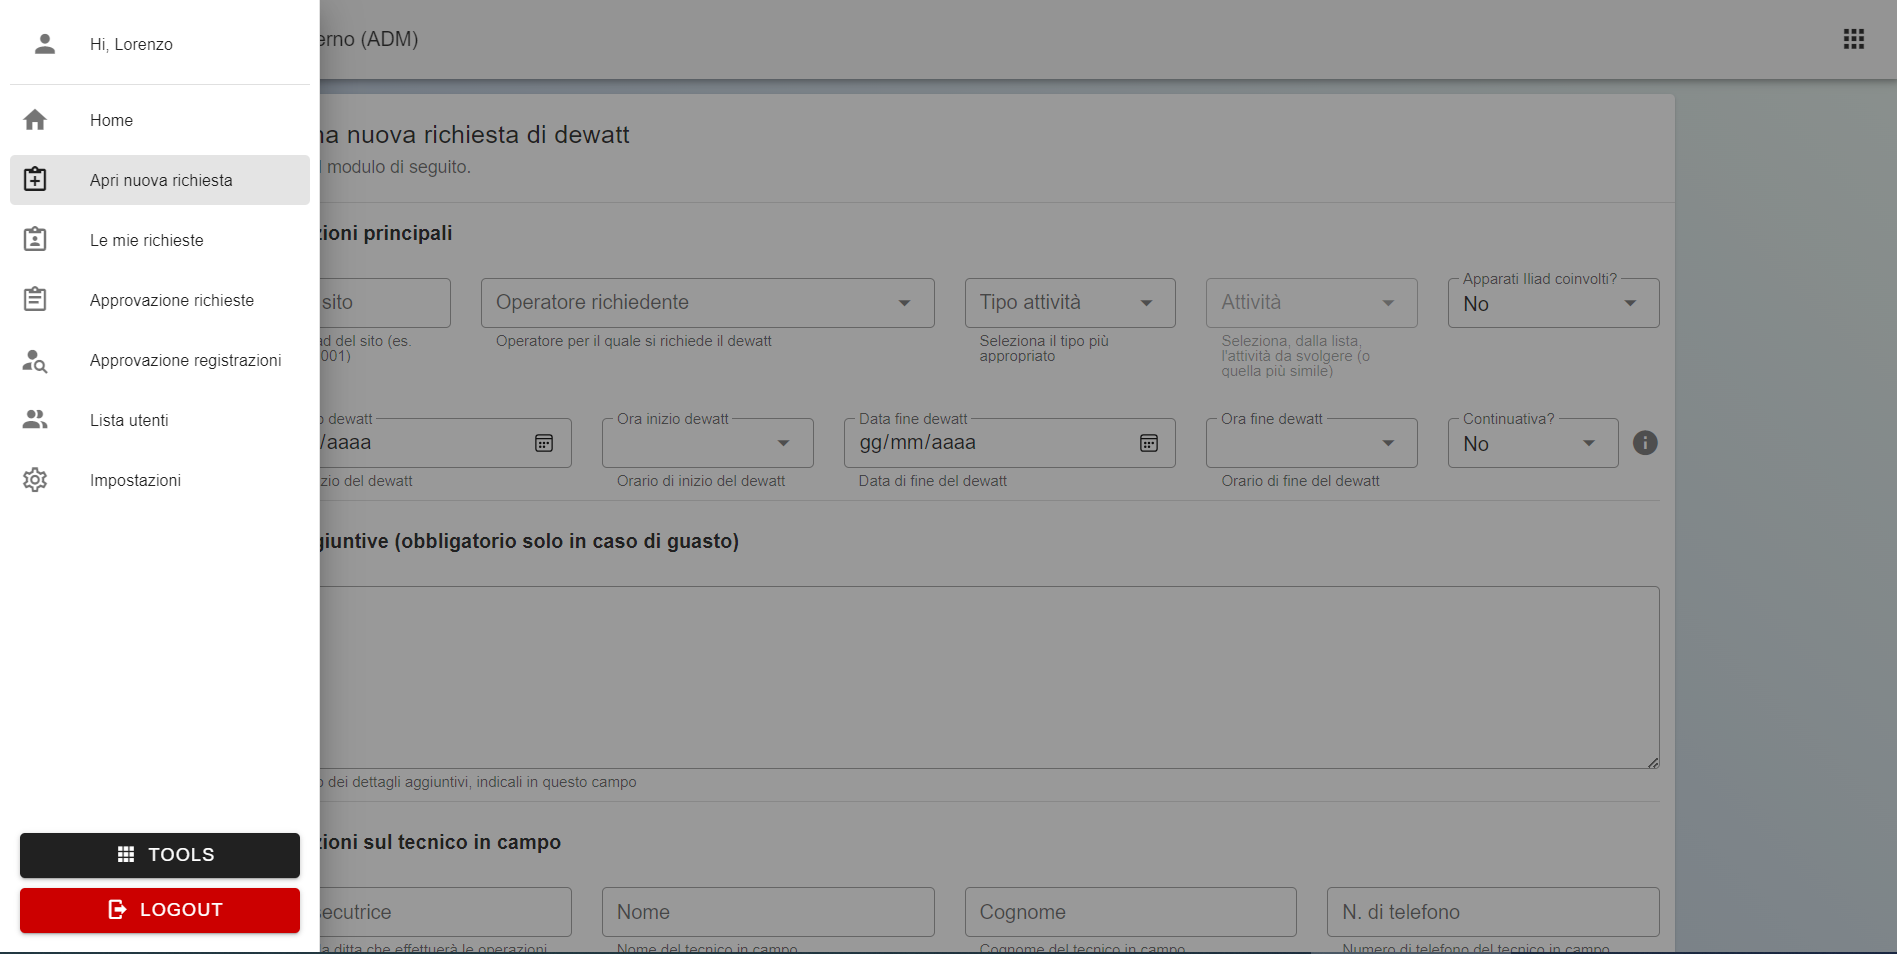Click the red LOGOUT button
Screen dimensions: 1897x954
tap(160, 910)
